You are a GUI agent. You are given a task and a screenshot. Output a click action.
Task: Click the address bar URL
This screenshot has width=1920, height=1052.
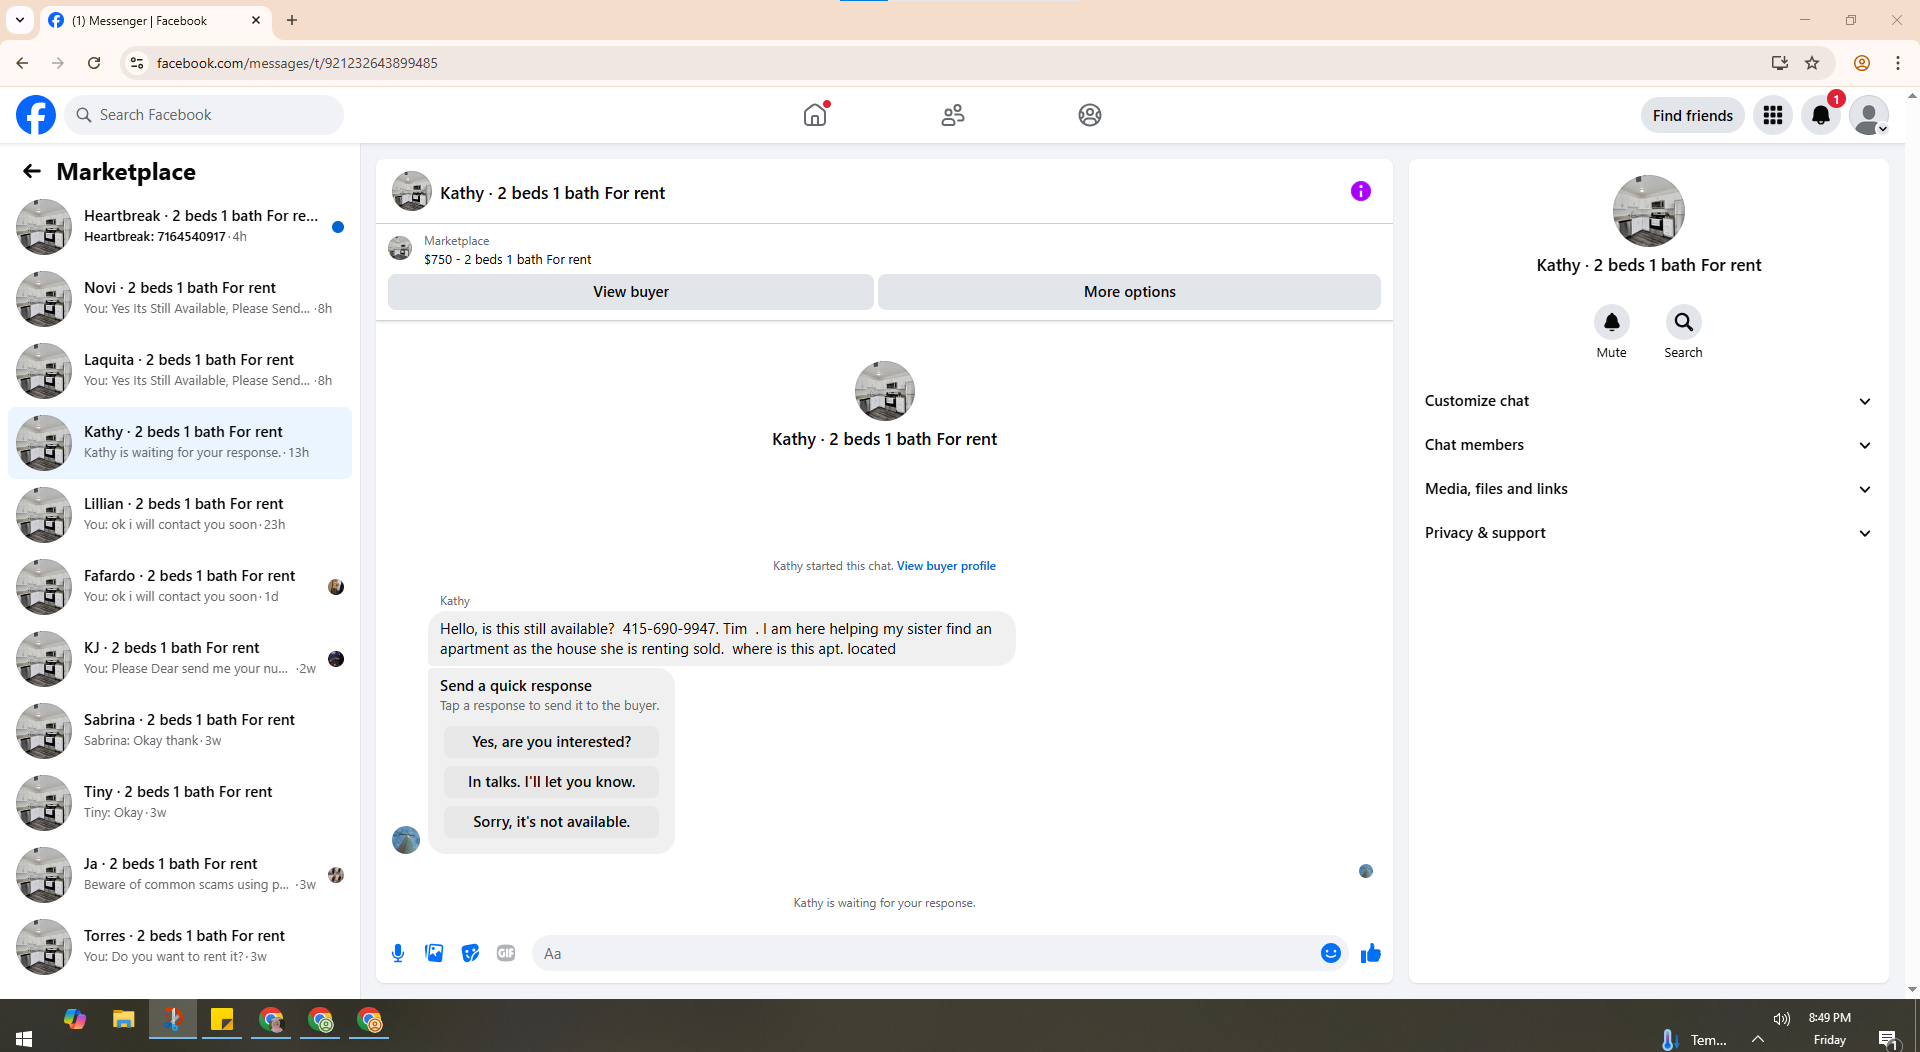click(297, 63)
